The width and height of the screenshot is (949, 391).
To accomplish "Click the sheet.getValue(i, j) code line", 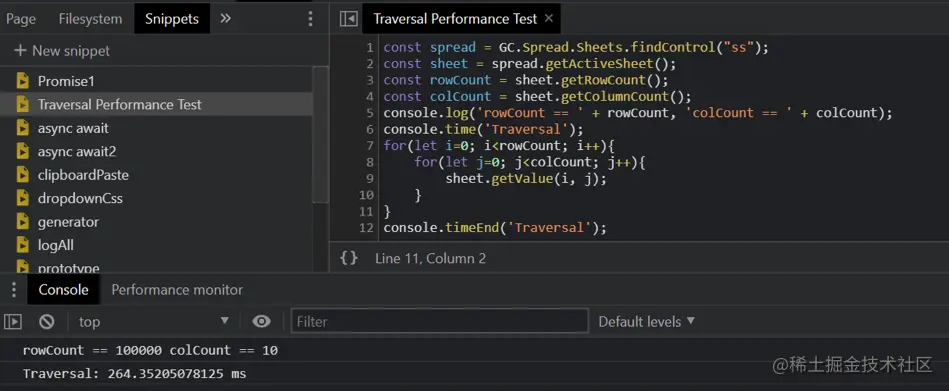I will point(526,179).
